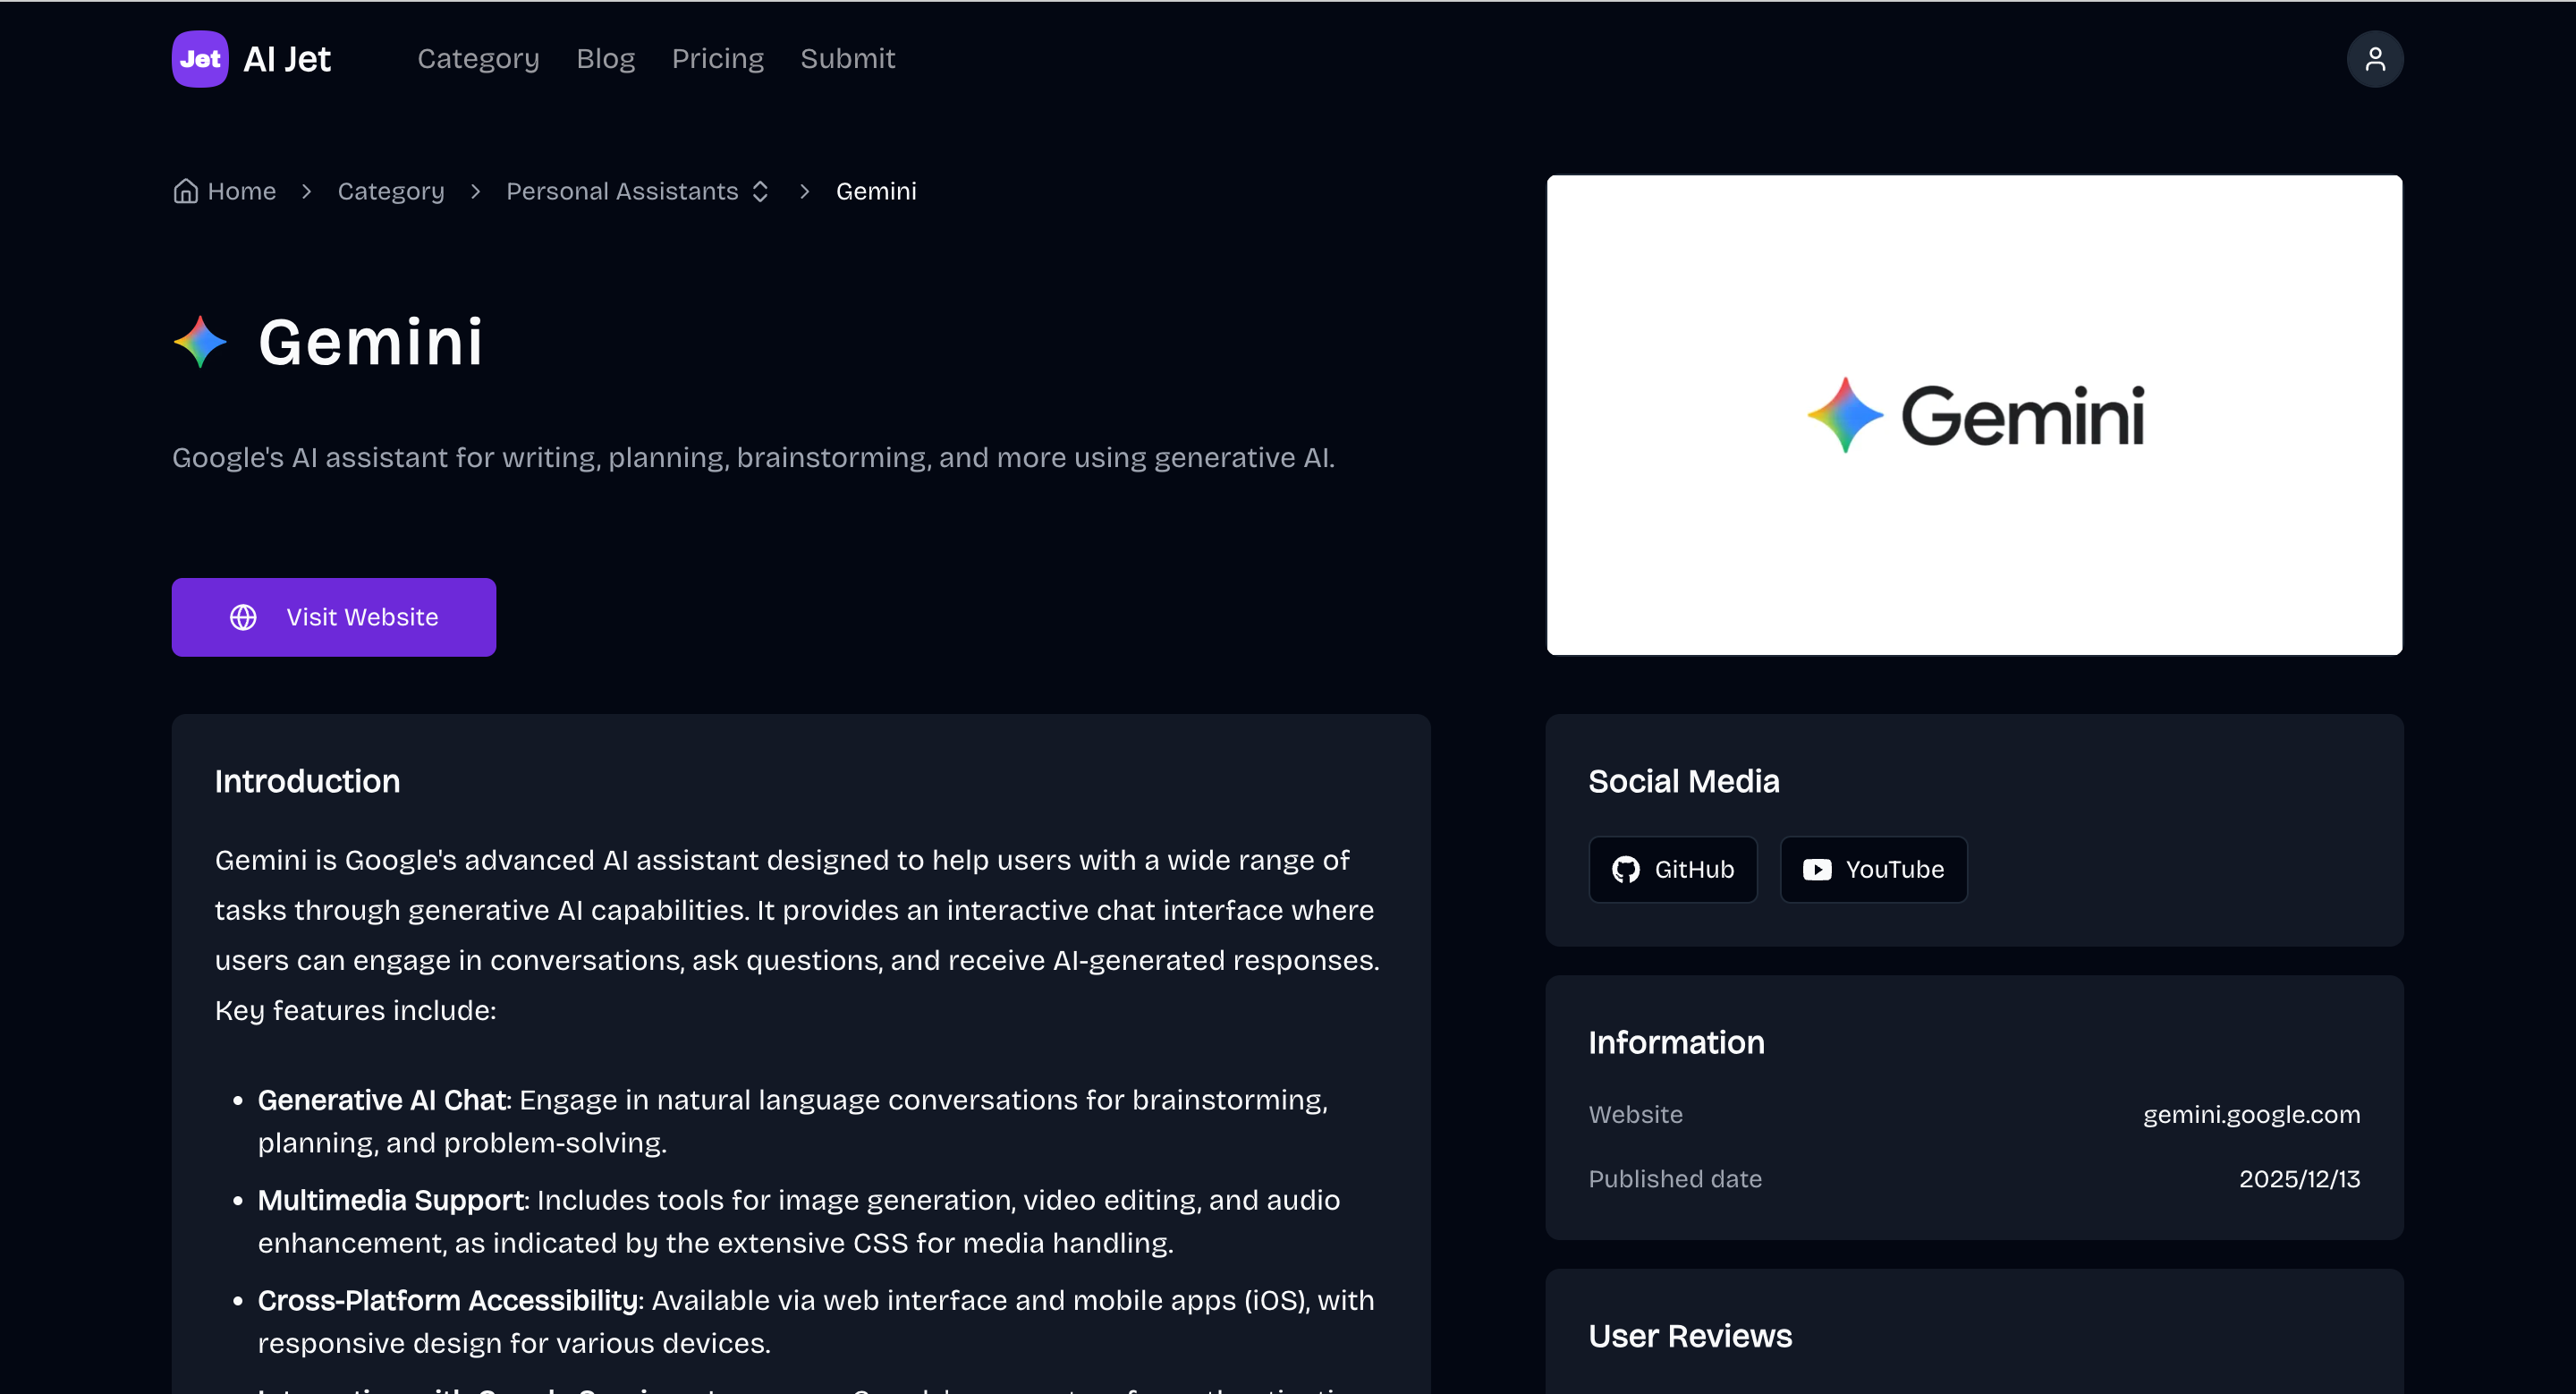Screen dimensions: 2576x1394
Task: Click the Category breadcrumb link
Action: 390,191
